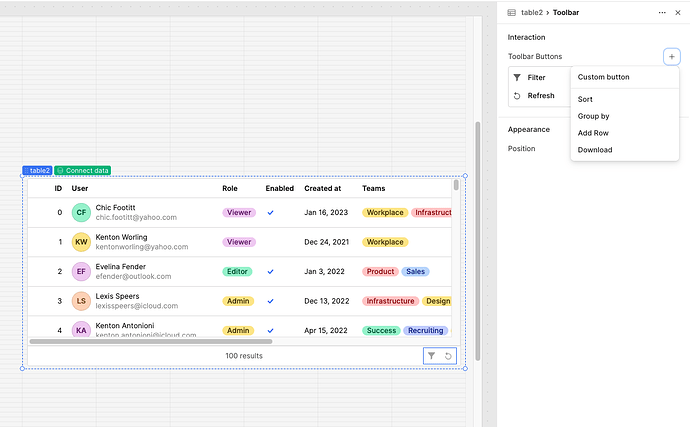The height and width of the screenshot is (427, 690).
Task: Click the plus icon beside Toolbar Buttons
Action: [x=671, y=57]
